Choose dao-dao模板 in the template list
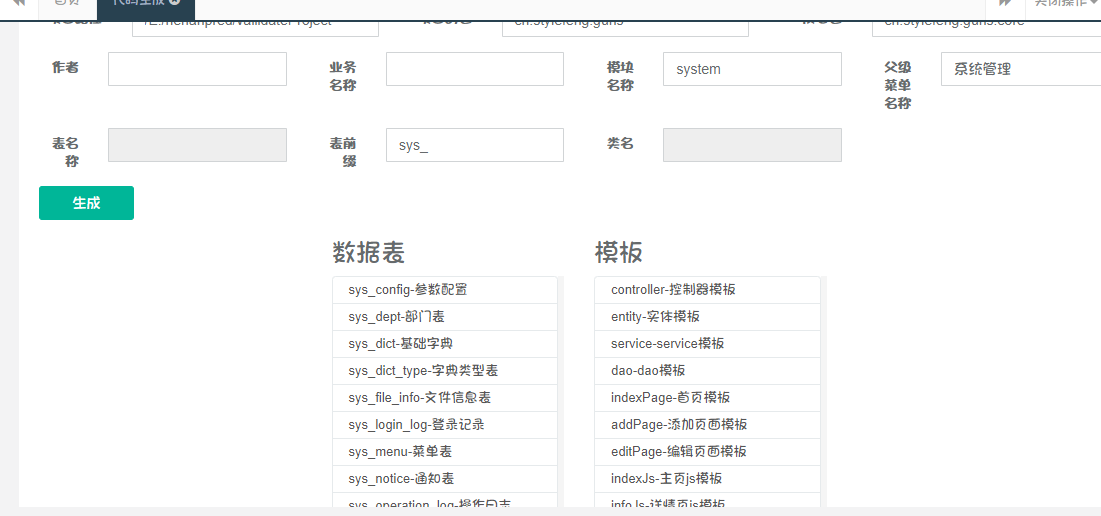1101x516 pixels. (x=707, y=371)
